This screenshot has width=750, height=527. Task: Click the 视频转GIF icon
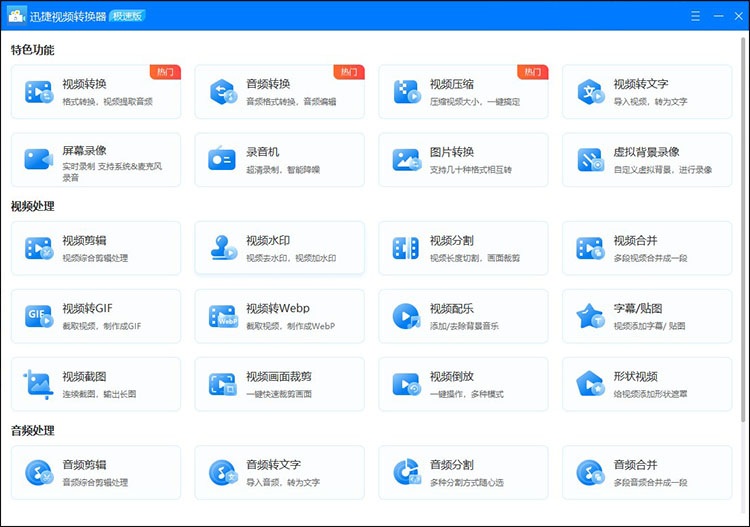tap(39, 316)
